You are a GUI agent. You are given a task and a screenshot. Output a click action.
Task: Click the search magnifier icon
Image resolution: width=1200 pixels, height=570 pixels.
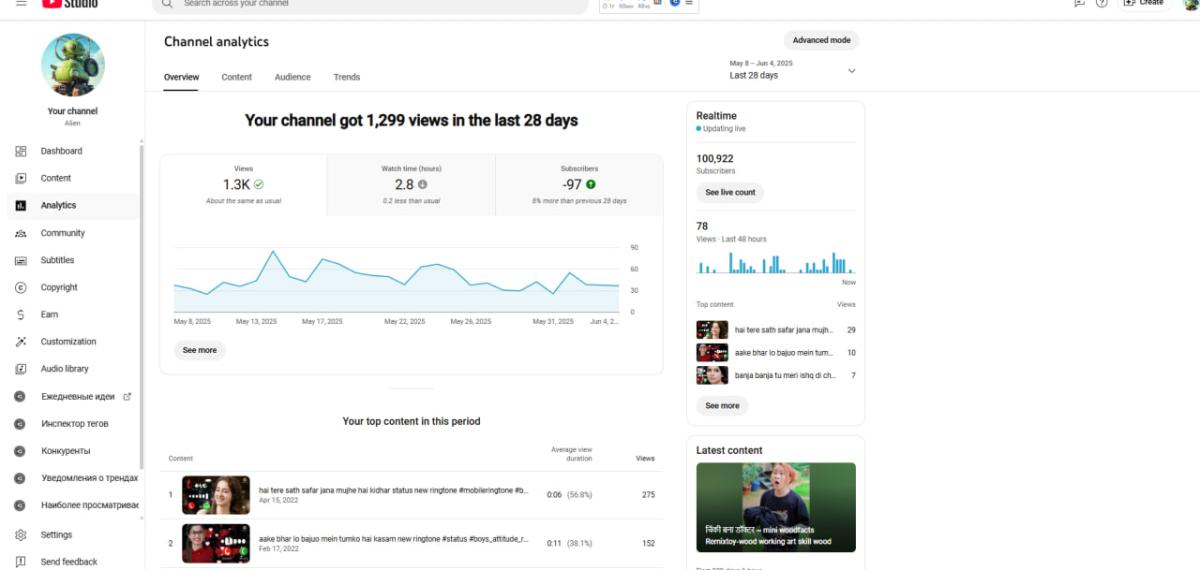167,3
